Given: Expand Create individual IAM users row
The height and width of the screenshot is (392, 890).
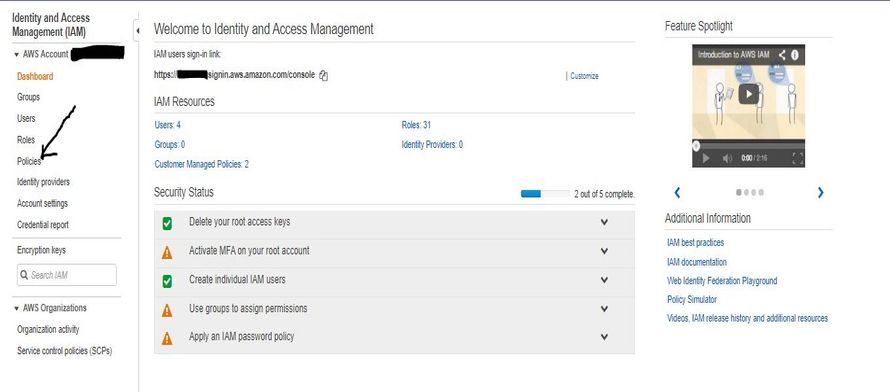Looking at the screenshot, I should point(604,280).
